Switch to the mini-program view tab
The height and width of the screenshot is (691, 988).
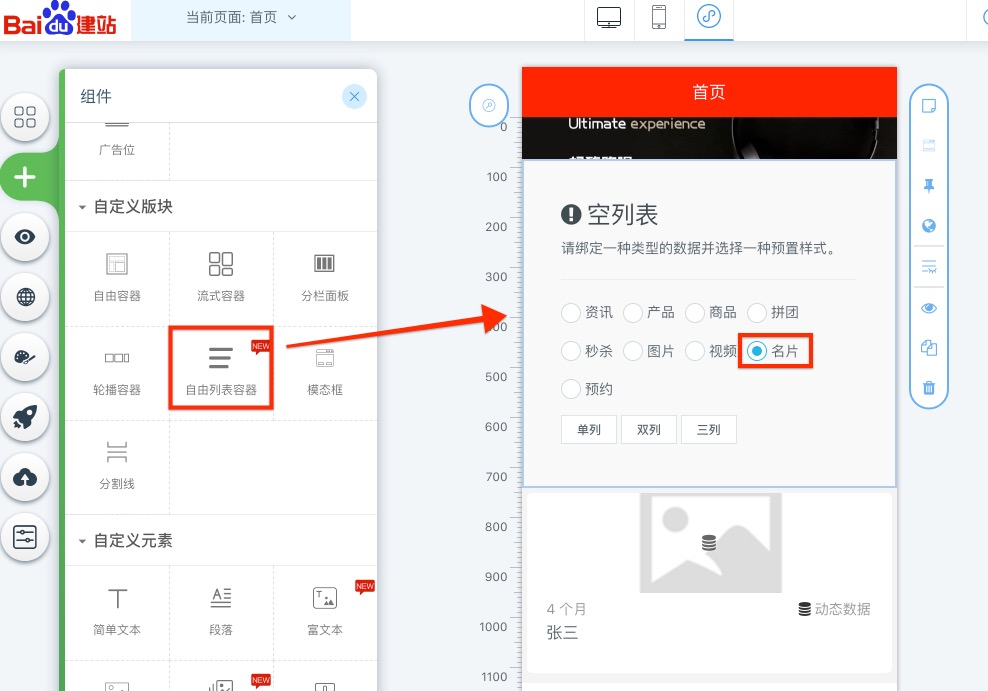pos(708,18)
